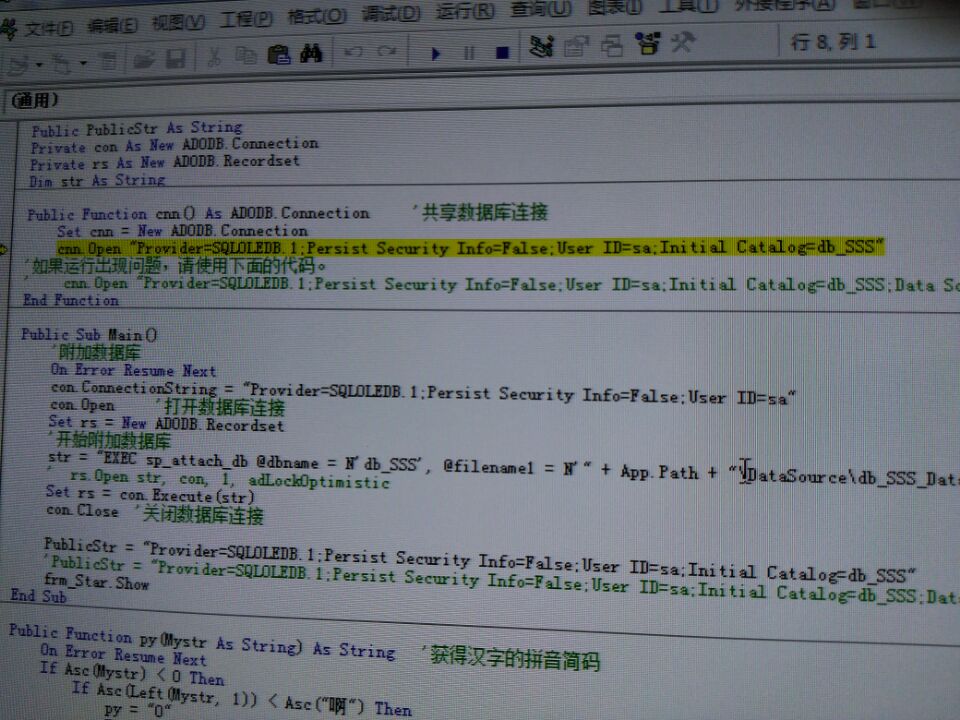Click the Copy icon
This screenshot has height=720, width=960.
point(246,56)
